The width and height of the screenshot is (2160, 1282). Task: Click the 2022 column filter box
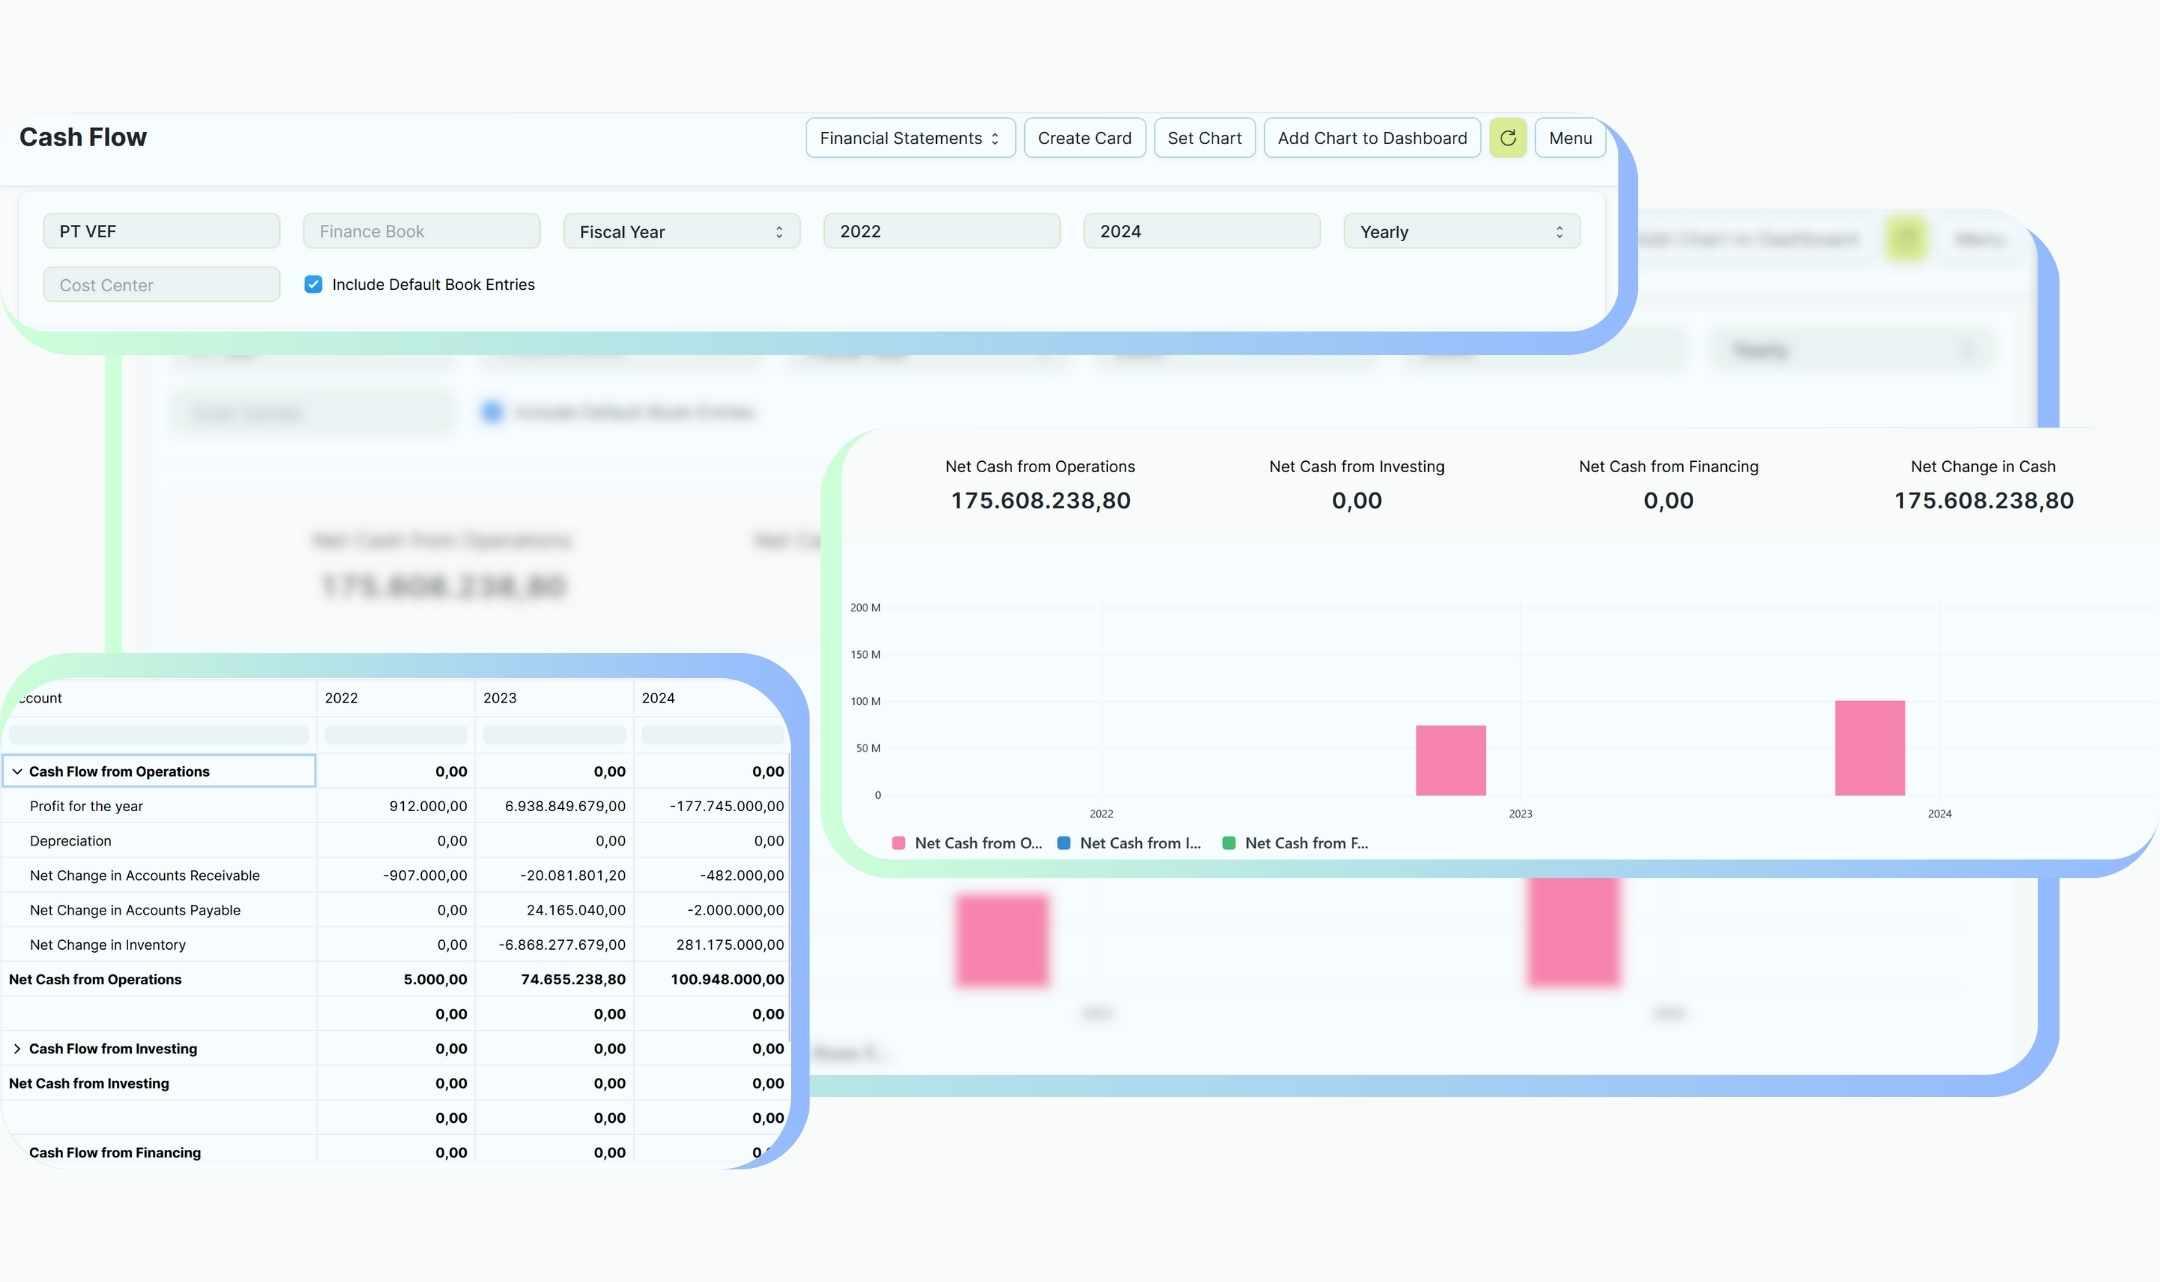(395, 735)
